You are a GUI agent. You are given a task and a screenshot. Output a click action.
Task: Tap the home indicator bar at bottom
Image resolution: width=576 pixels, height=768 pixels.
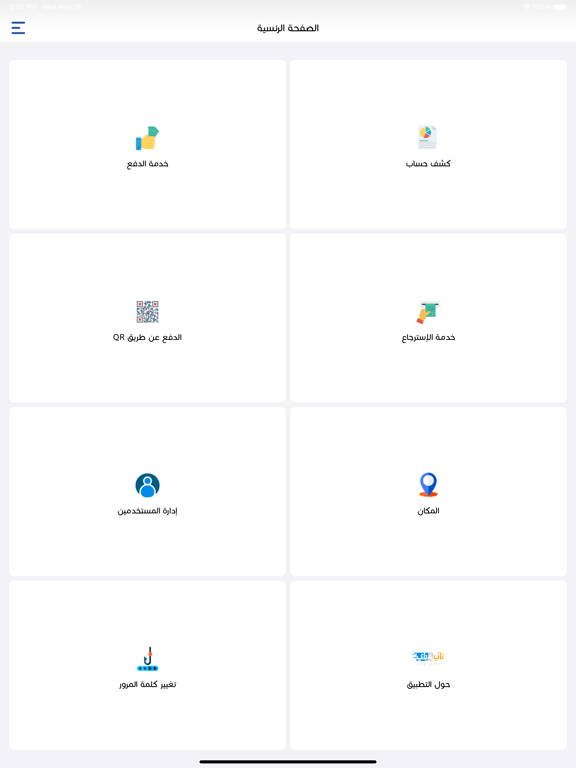click(x=288, y=762)
